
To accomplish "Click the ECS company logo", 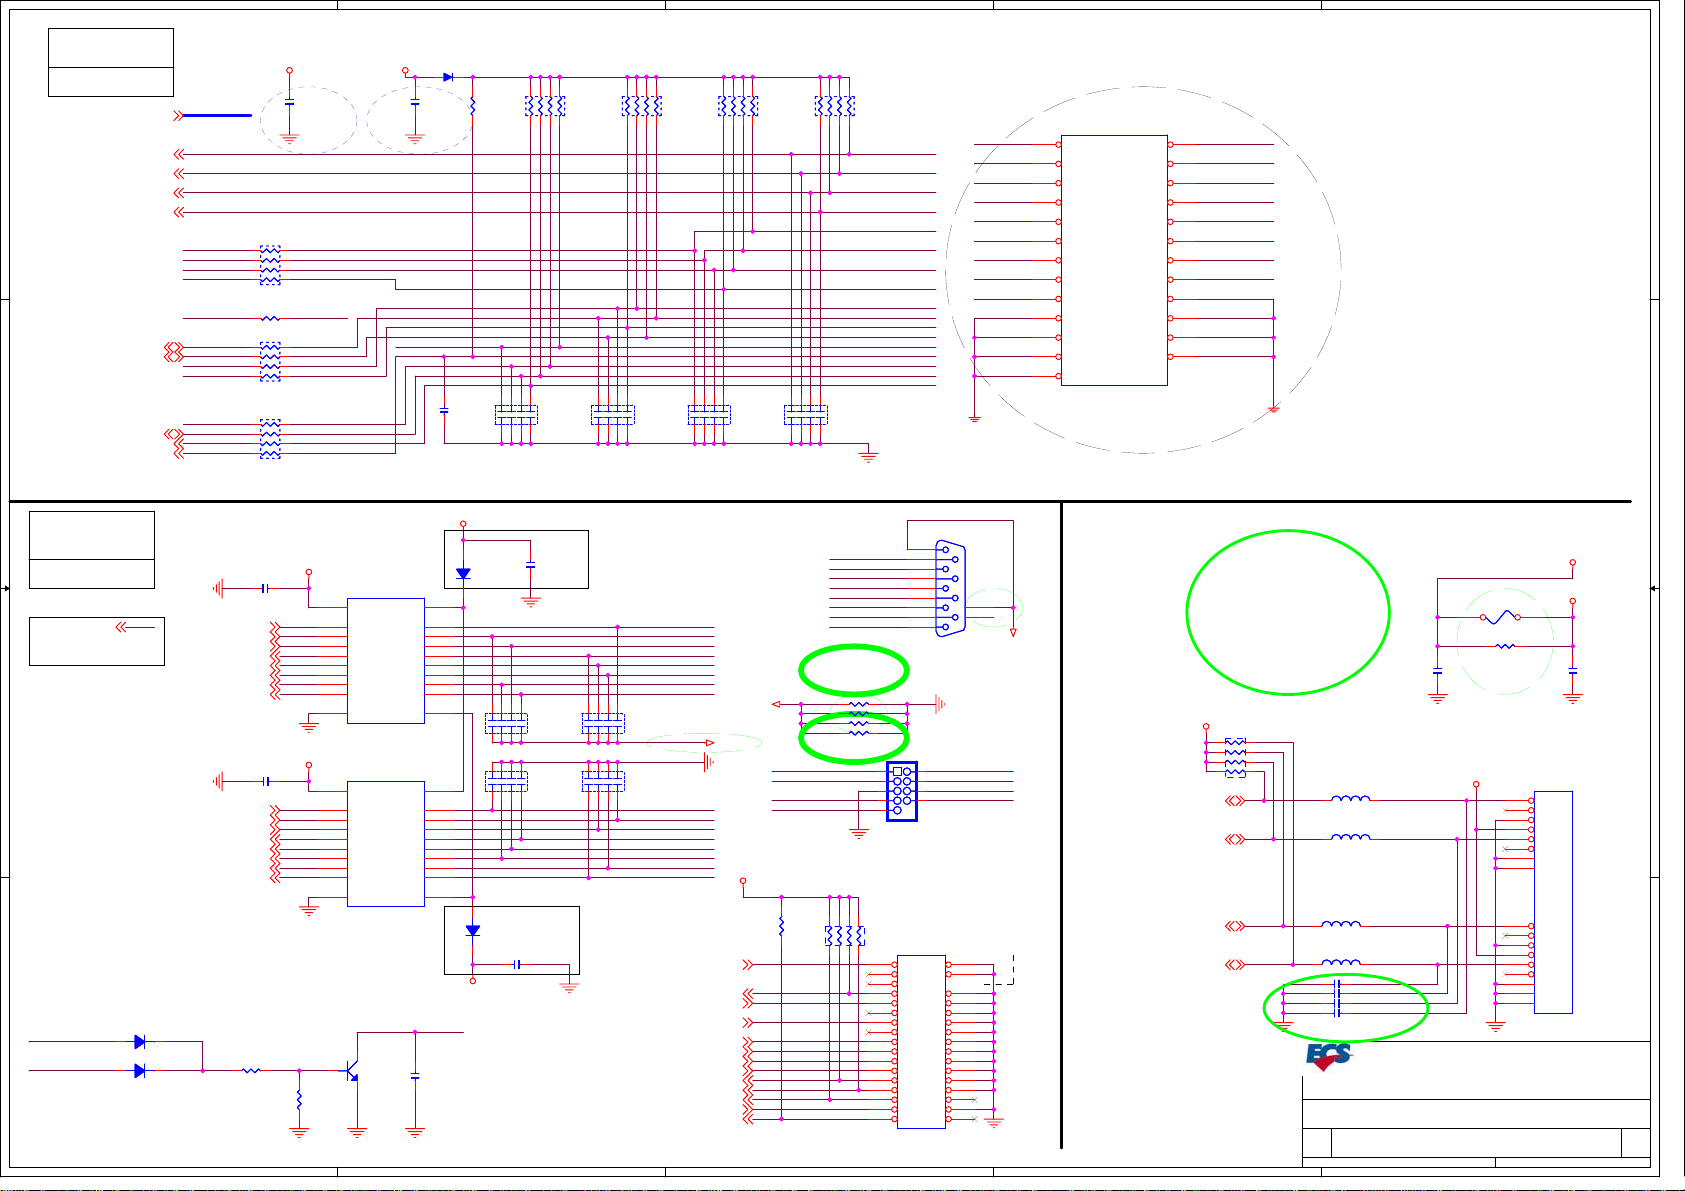I will pos(1329,1056).
